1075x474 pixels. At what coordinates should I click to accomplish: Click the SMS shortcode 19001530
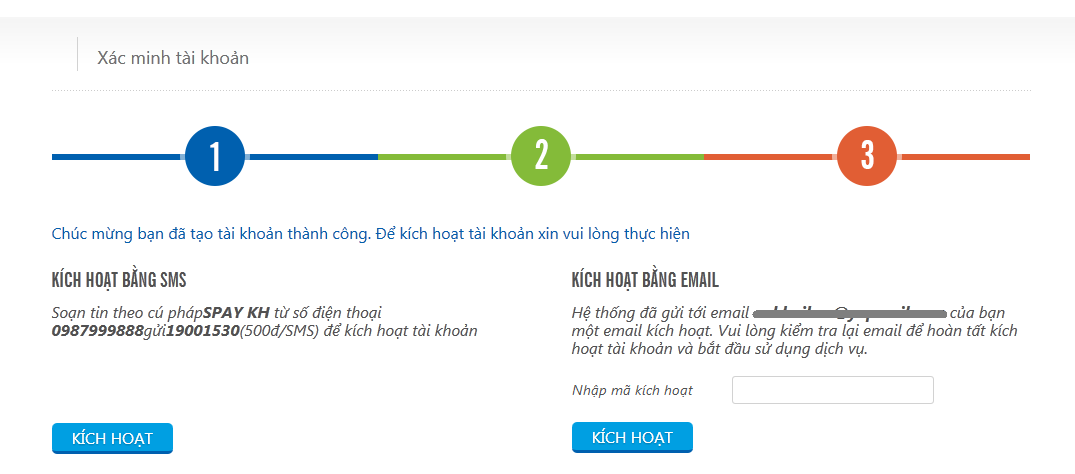[x=203, y=331]
